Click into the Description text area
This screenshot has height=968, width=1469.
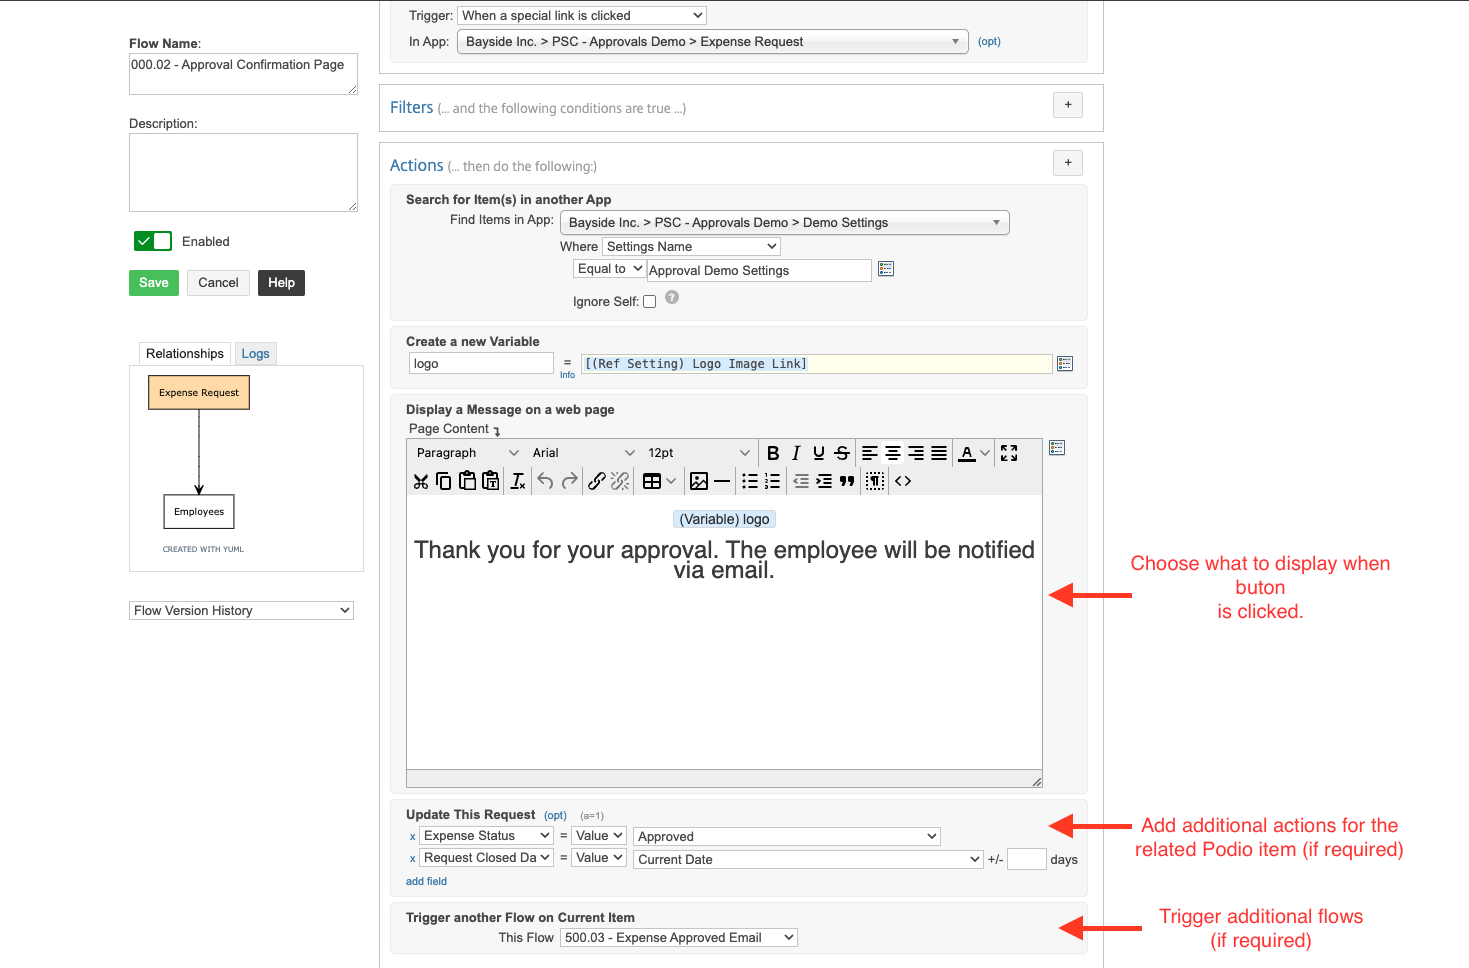pyautogui.click(x=243, y=172)
